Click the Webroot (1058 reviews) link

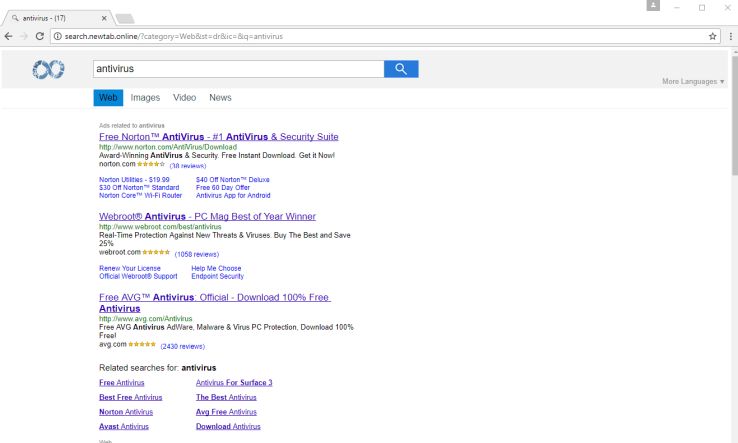(197, 254)
